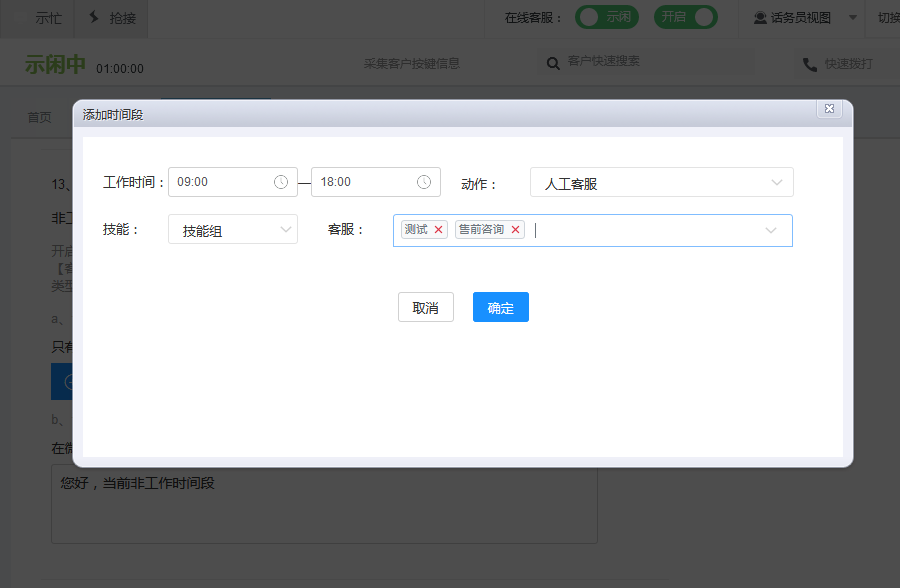The width and height of the screenshot is (900, 588).
Task: Click the lightning icon beside 抢接
Action: [x=95, y=17]
